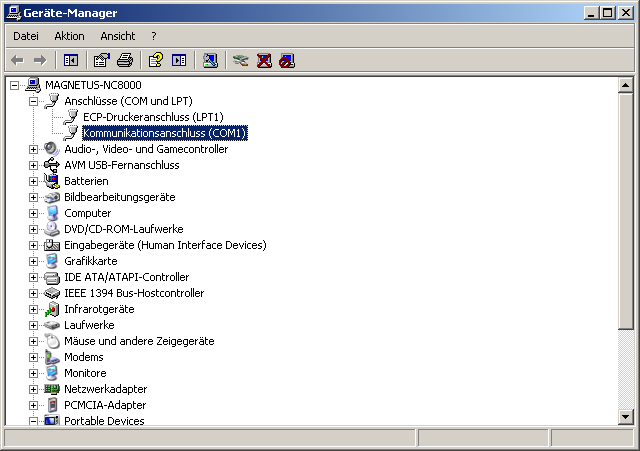Click the disc drive icon for DVD/CD-ROM-Laufwerke
Image resolution: width=640 pixels, height=451 pixels.
tap(52, 229)
